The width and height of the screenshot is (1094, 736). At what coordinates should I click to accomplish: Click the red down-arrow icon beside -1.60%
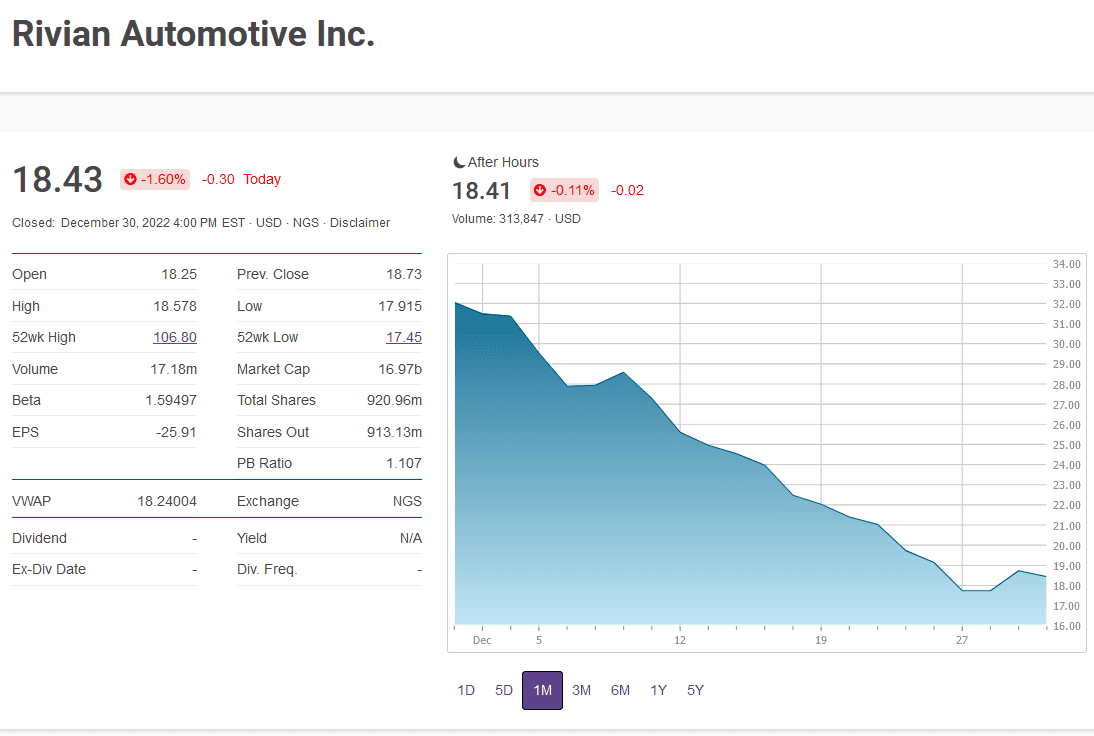click(x=130, y=179)
